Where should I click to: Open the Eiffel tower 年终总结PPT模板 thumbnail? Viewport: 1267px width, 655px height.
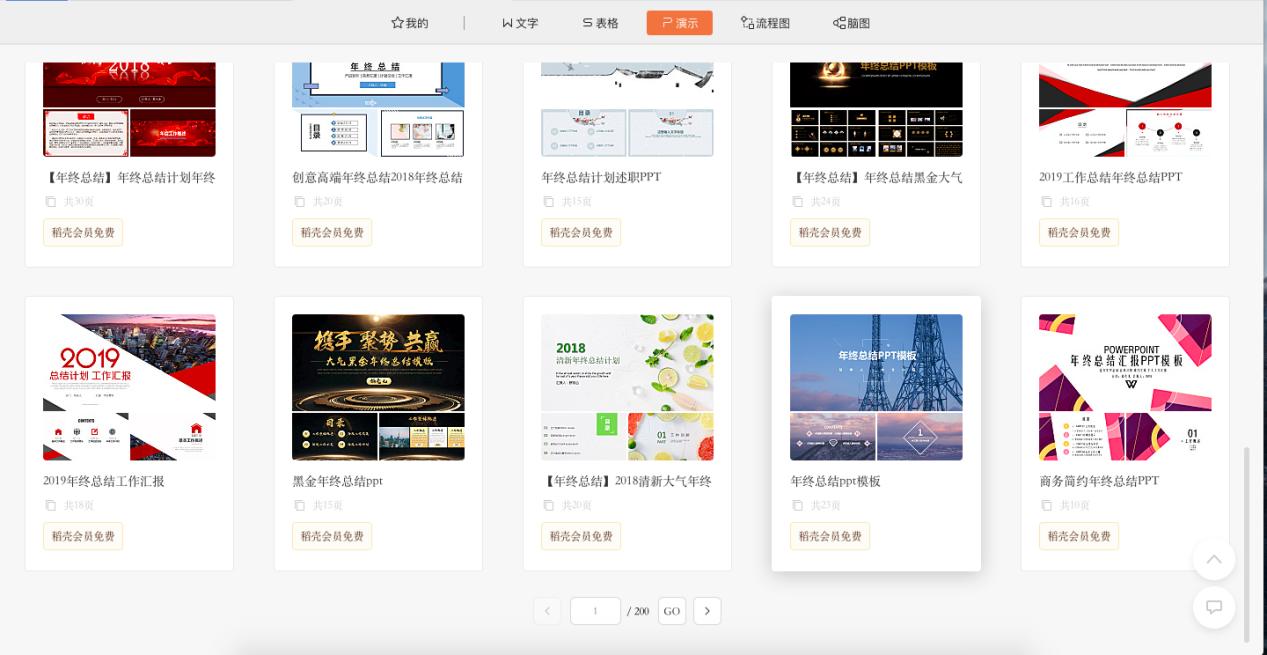[x=876, y=386]
